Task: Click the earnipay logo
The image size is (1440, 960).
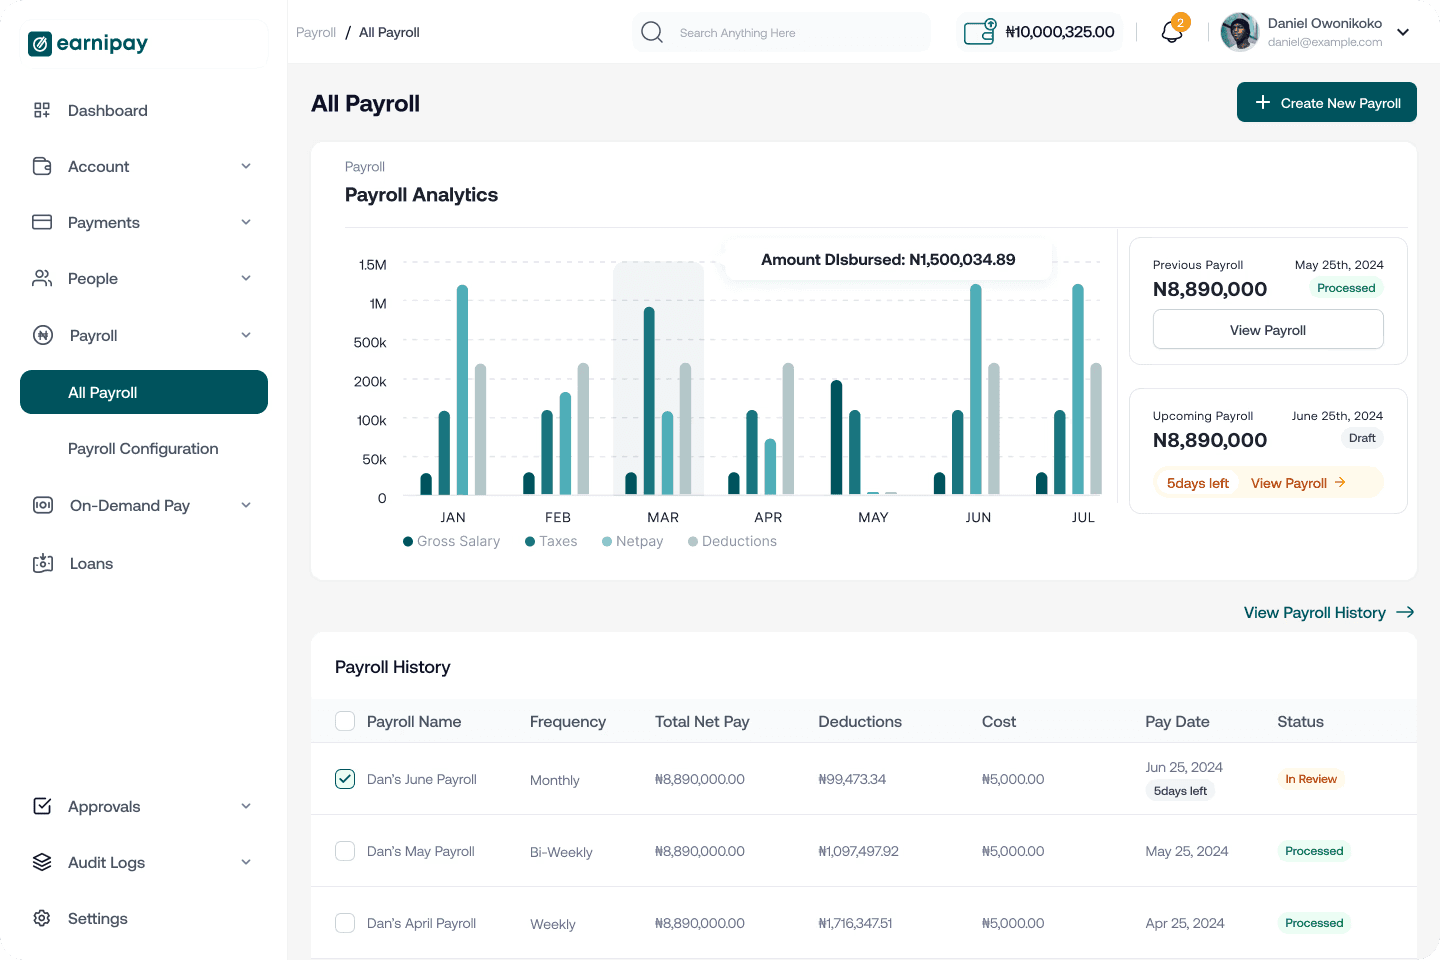Action: pyautogui.click(x=88, y=43)
